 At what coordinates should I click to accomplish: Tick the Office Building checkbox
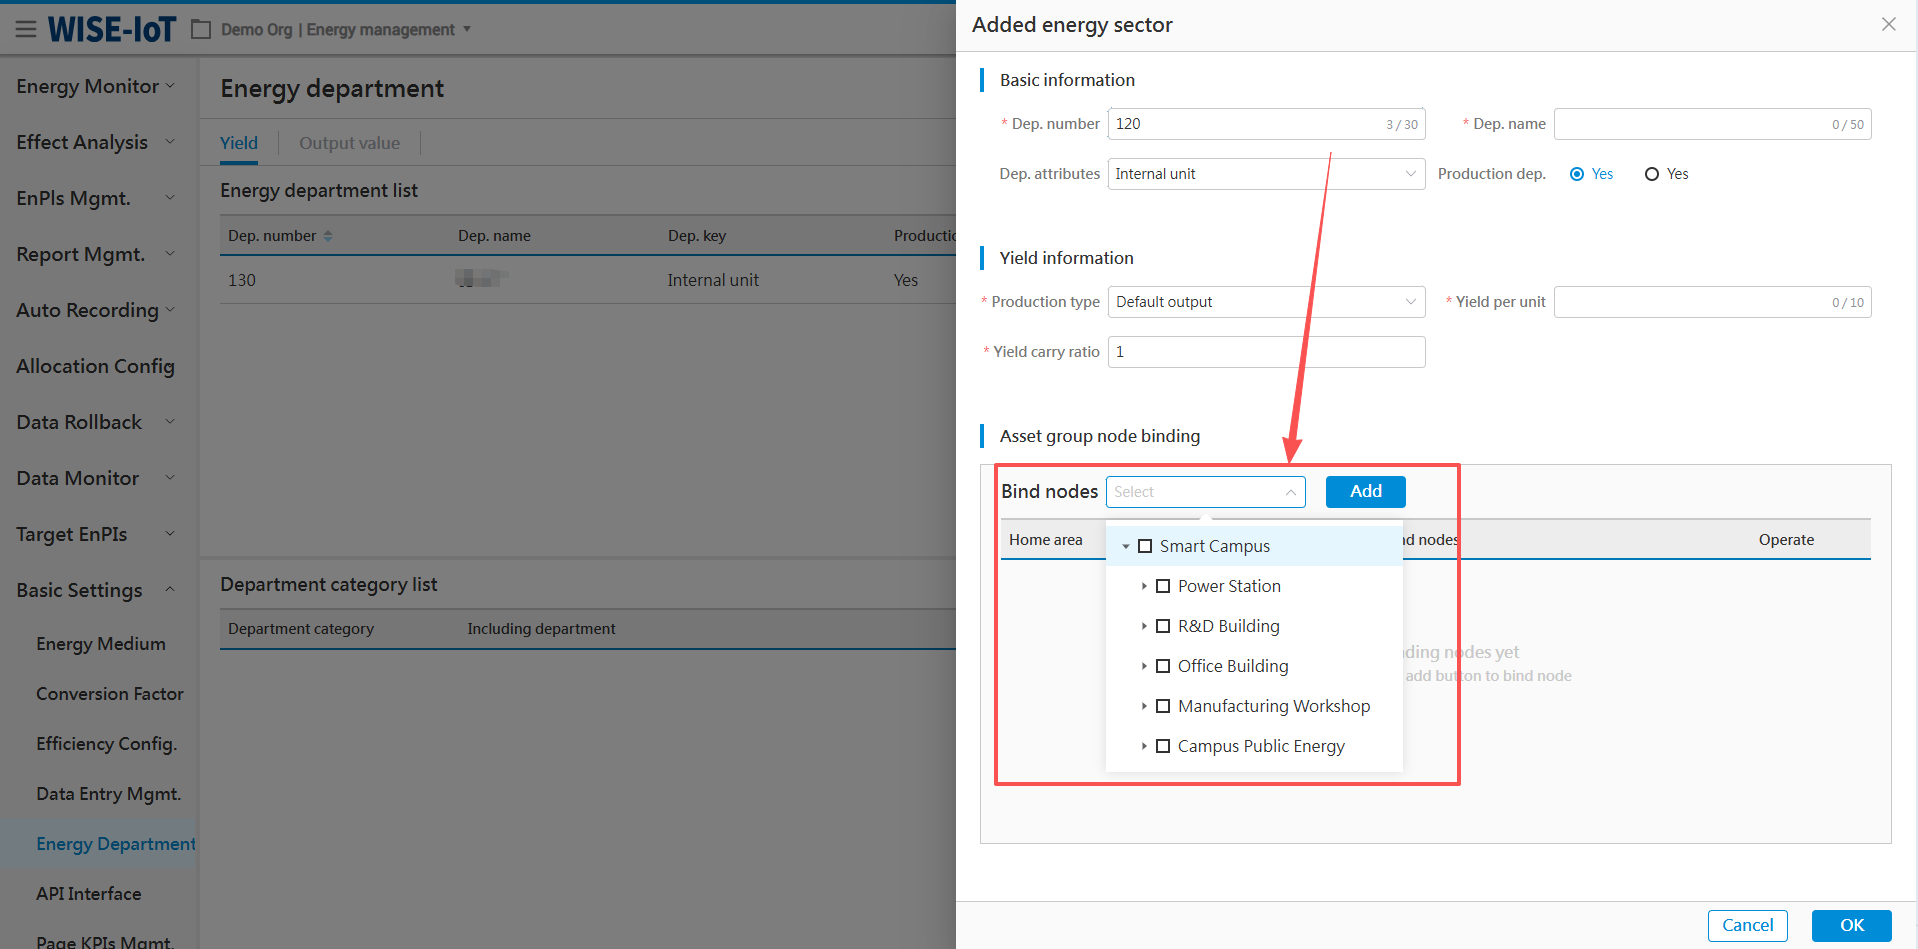(x=1163, y=666)
